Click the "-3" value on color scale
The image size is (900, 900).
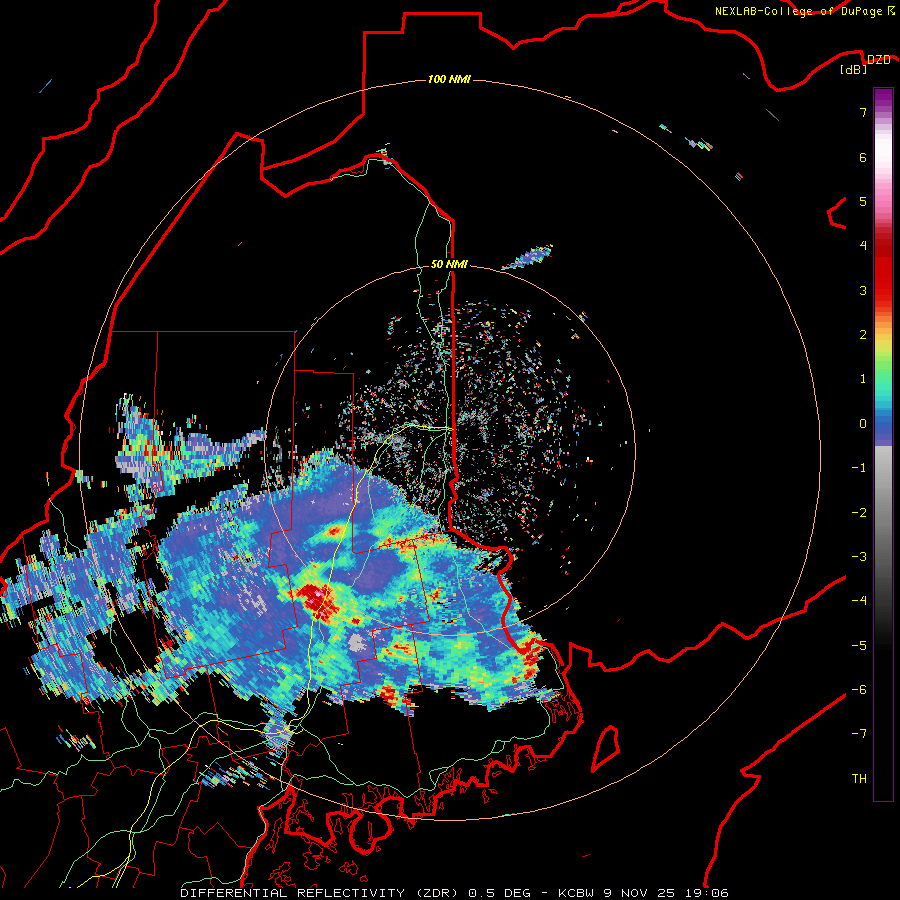click(859, 557)
